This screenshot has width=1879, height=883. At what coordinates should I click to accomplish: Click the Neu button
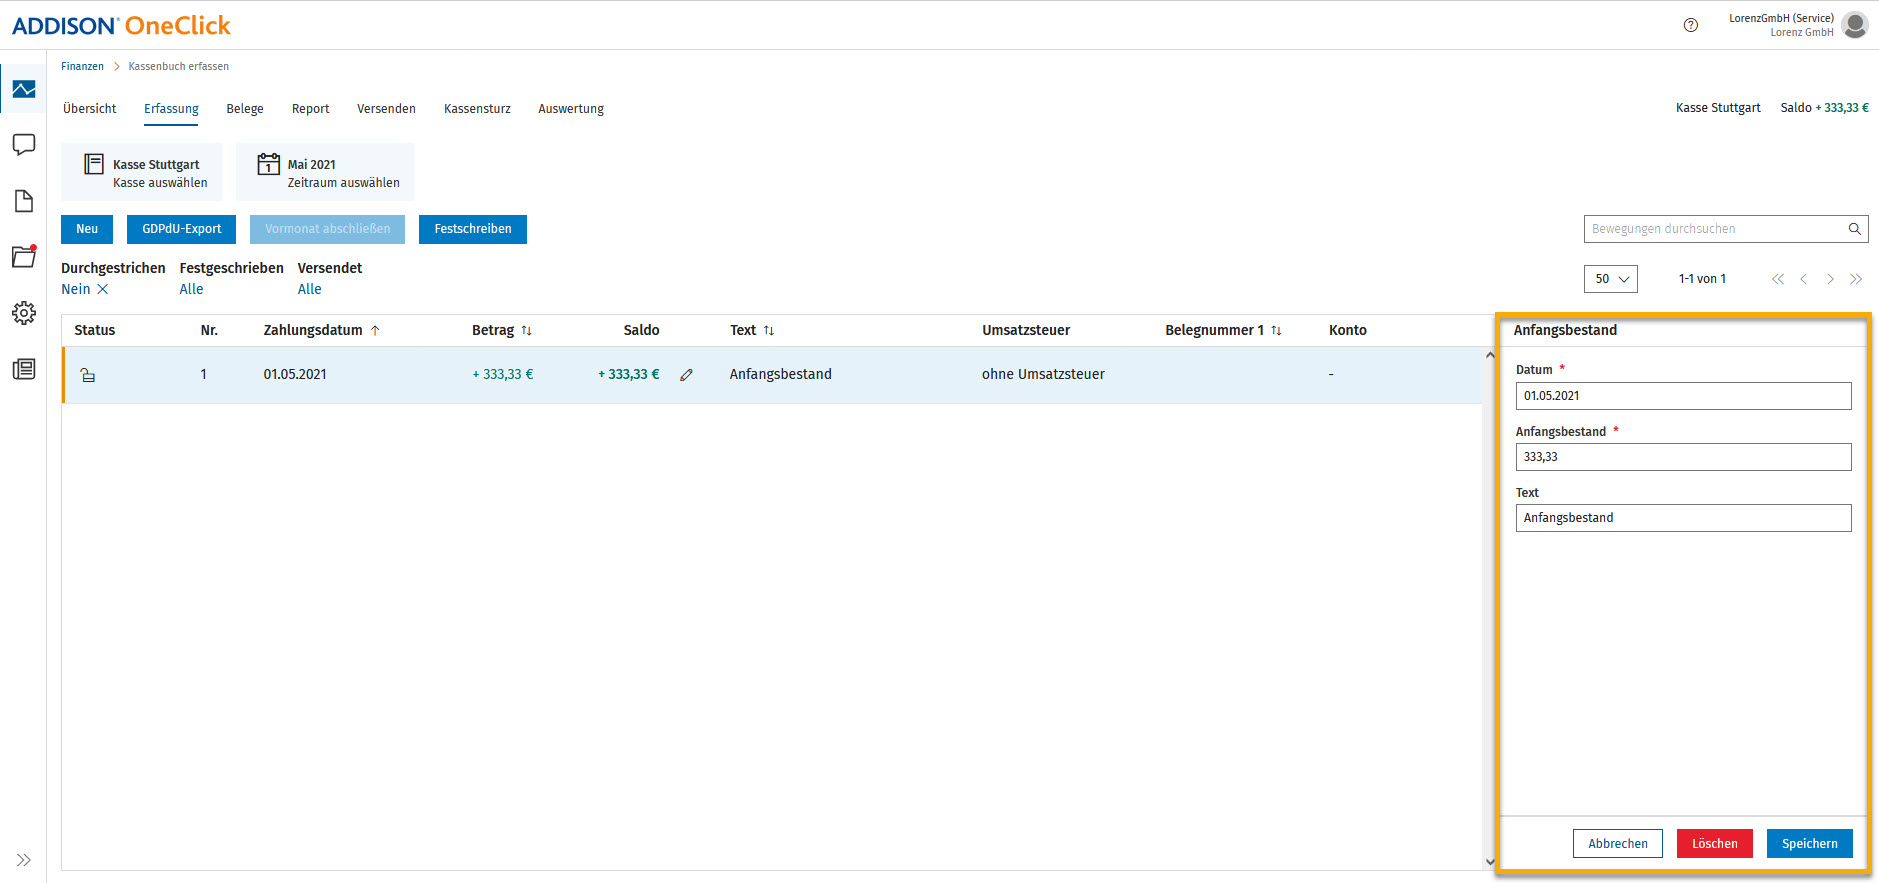[x=87, y=229]
